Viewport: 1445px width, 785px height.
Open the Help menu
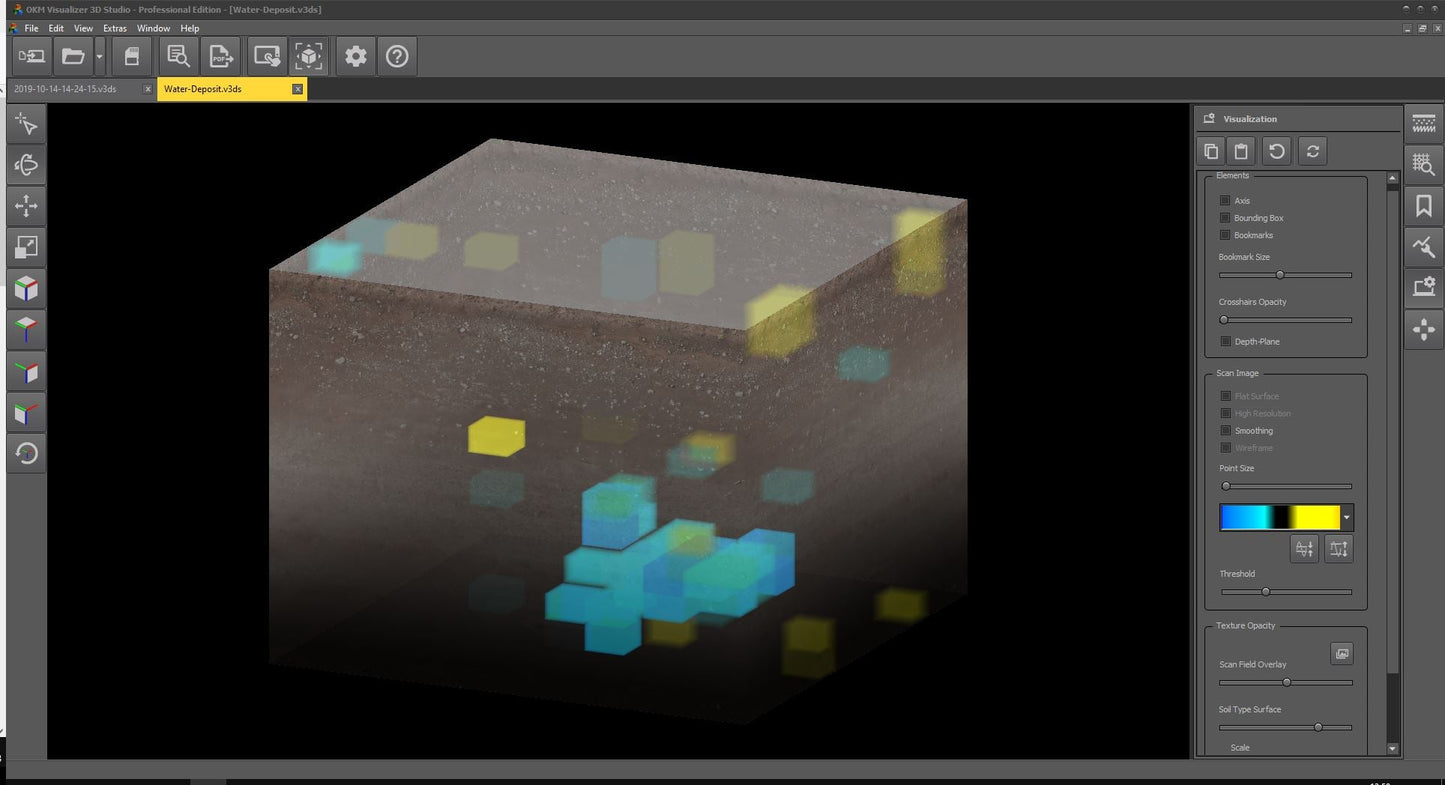click(190, 28)
